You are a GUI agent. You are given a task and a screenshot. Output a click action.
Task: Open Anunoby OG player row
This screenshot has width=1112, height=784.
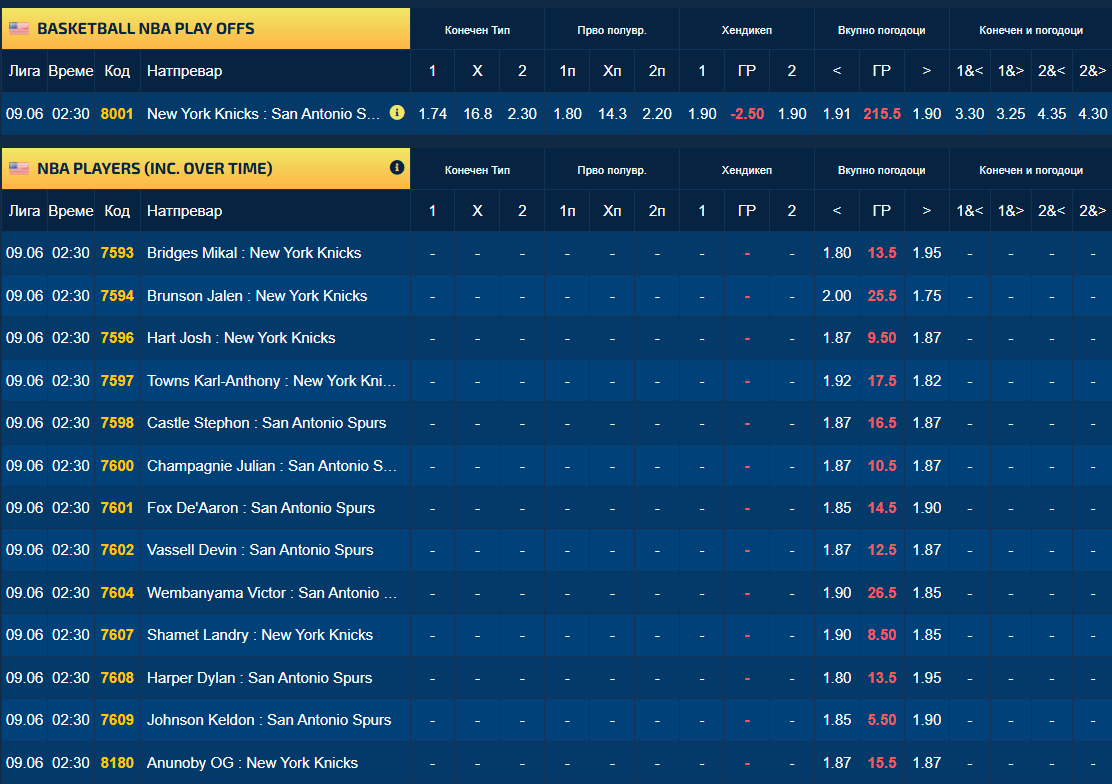point(252,763)
